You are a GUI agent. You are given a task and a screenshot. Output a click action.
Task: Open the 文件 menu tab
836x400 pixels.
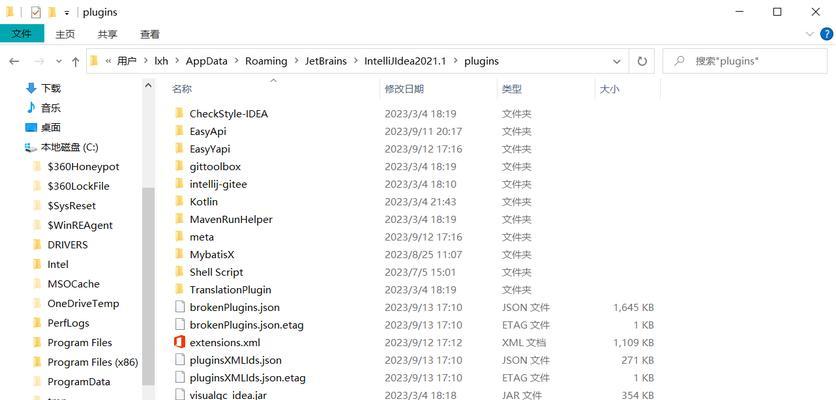pyautogui.click(x=21, y=34)
